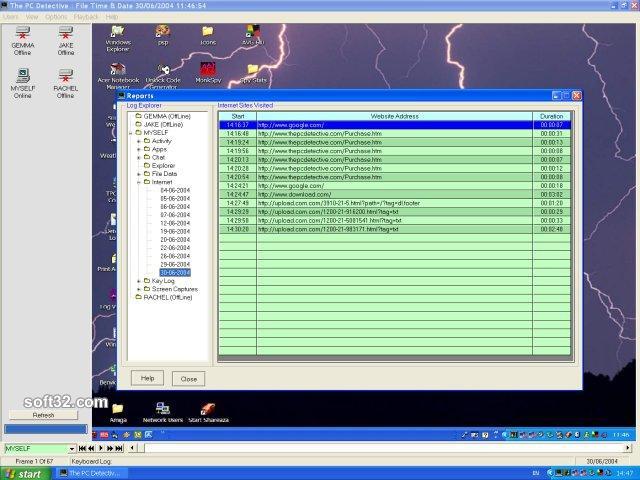Click right arrow of frame scrollbar
Image resolution: width=640 pixels, height=480 pixels.
[627, 448]
